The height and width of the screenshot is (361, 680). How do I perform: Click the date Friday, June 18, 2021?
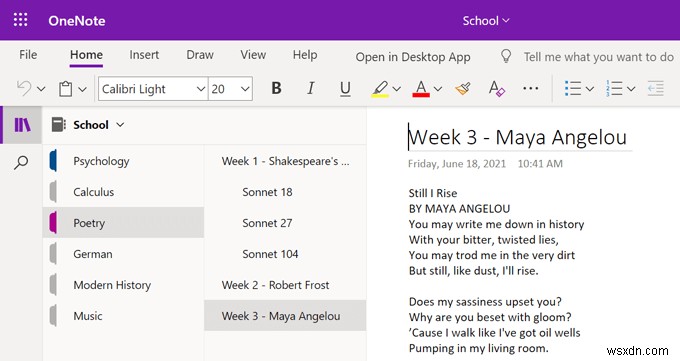[x=457, y=164]
